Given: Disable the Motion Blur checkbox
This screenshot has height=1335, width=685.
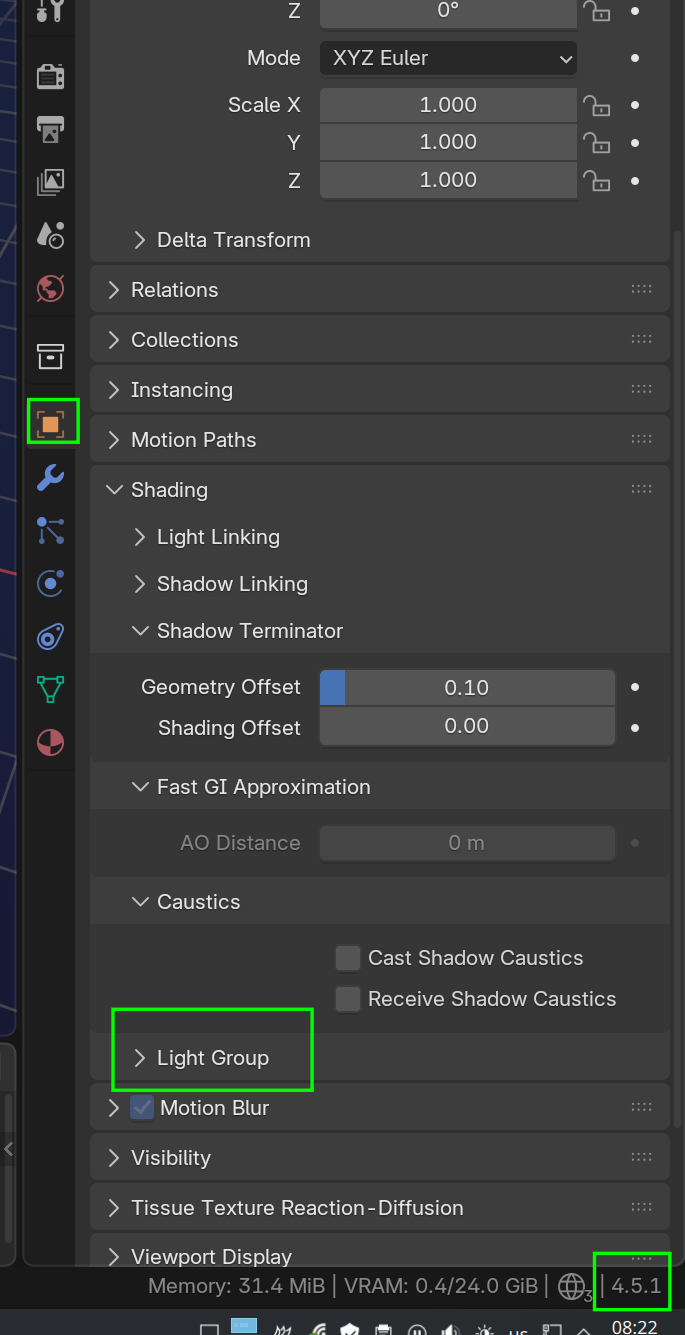Looking at the screenshot, I should [x=142, y=1108].
